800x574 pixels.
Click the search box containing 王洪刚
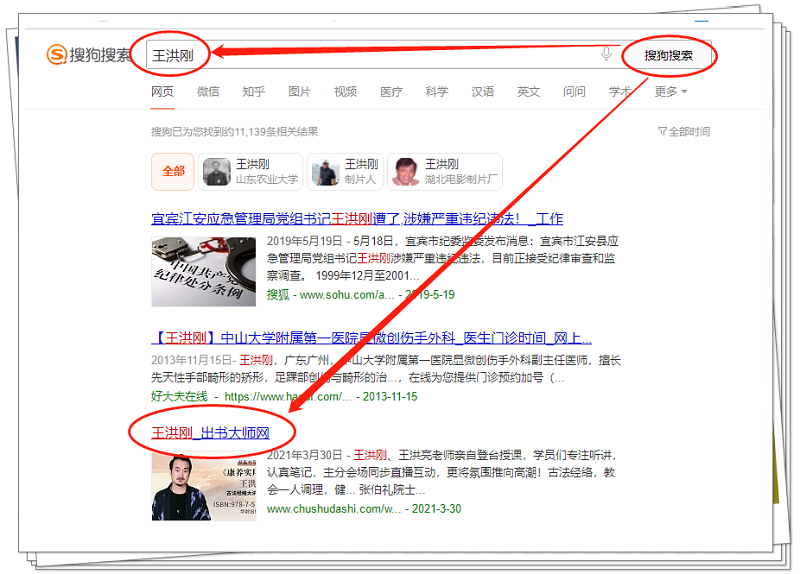pos(380,54)
